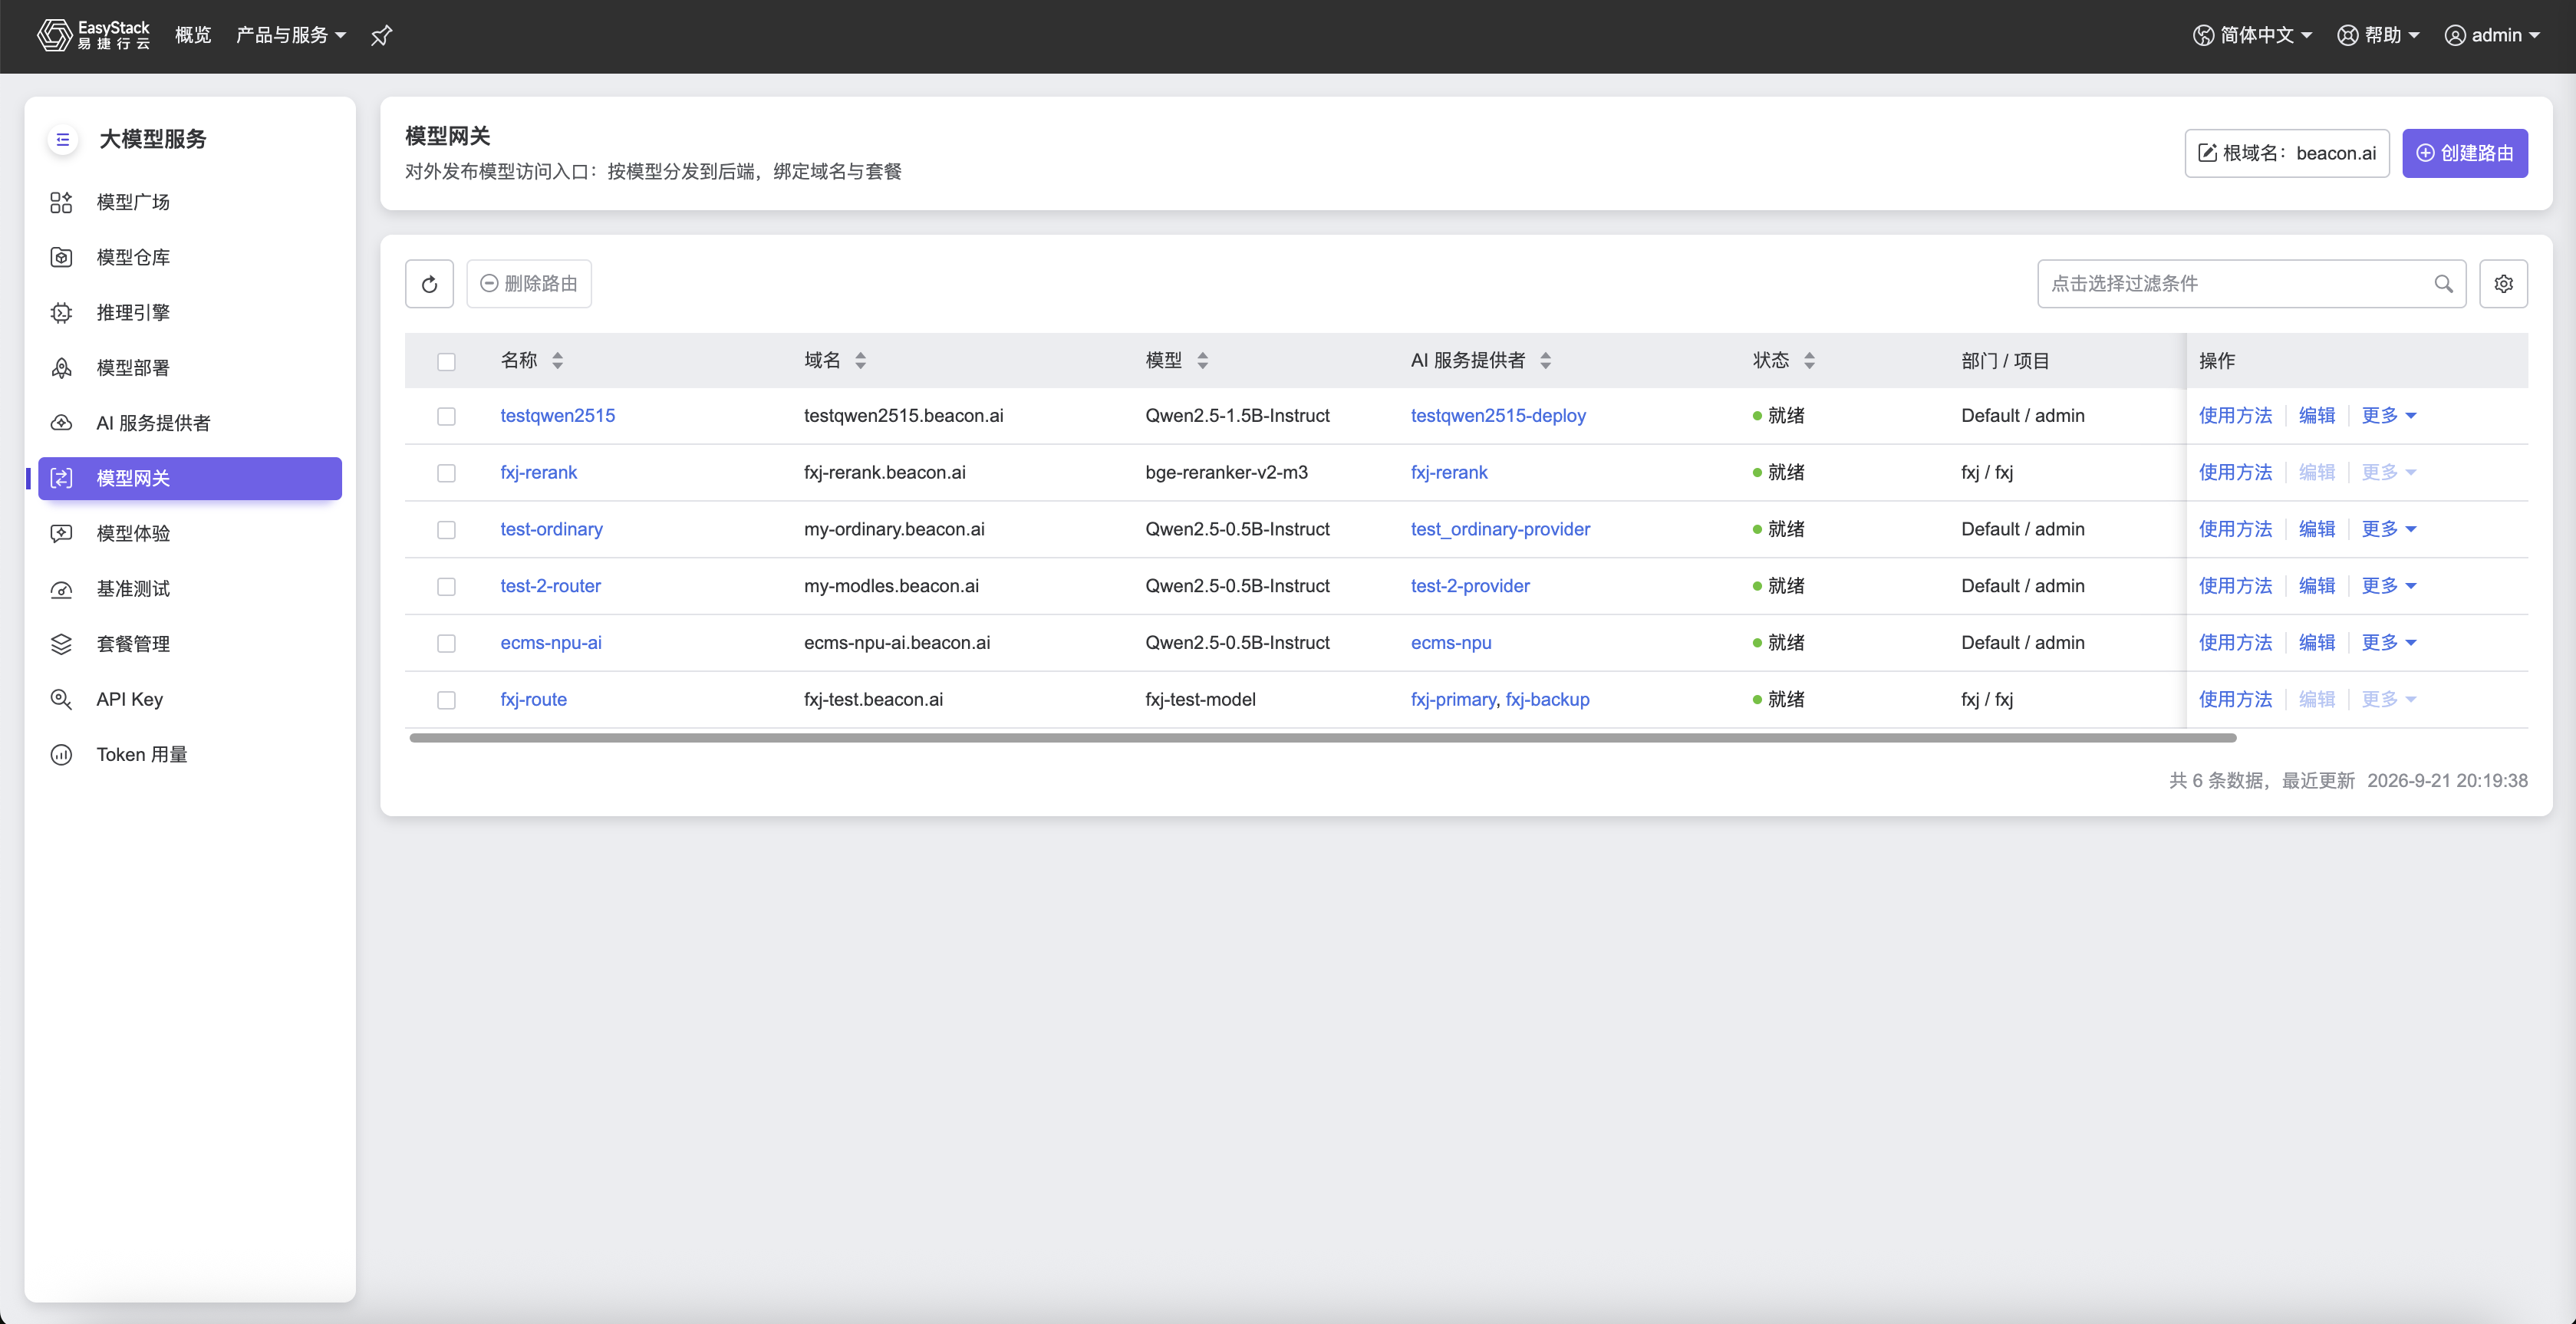This screenshot has width=2576, height=1324.
Task: Sort by the 模型 column arrows
Action: [x=1203, y=361]
